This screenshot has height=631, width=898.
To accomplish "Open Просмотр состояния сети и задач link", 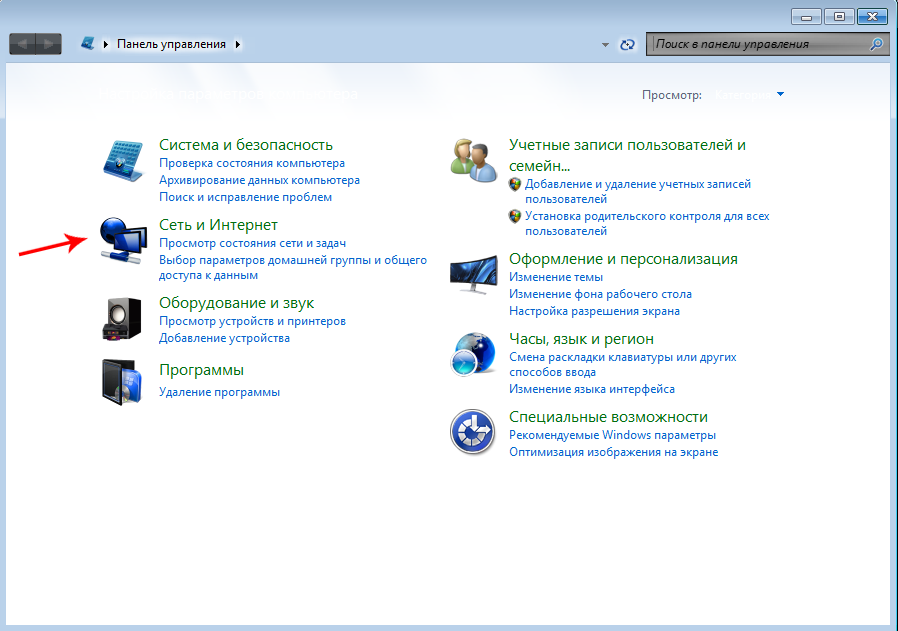I will [x=251, y=243].
